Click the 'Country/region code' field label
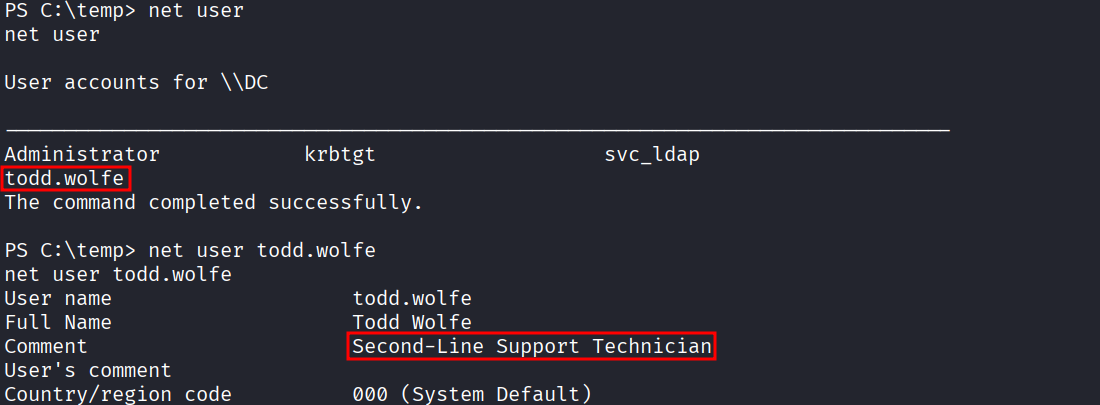Image resolution: width=1100 pixels, height=405 pixels. 118,394
